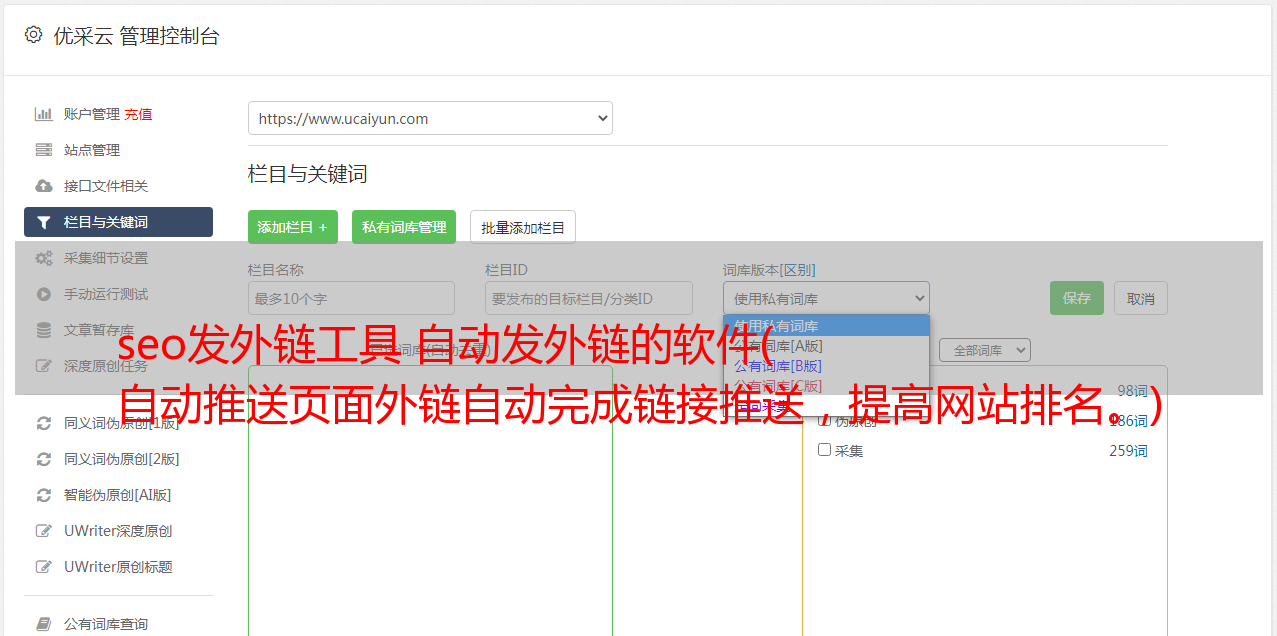Viewport: 1277px width, 636px height.
Task: Click the 栏目与关键词 page heading
Action: 308,174
